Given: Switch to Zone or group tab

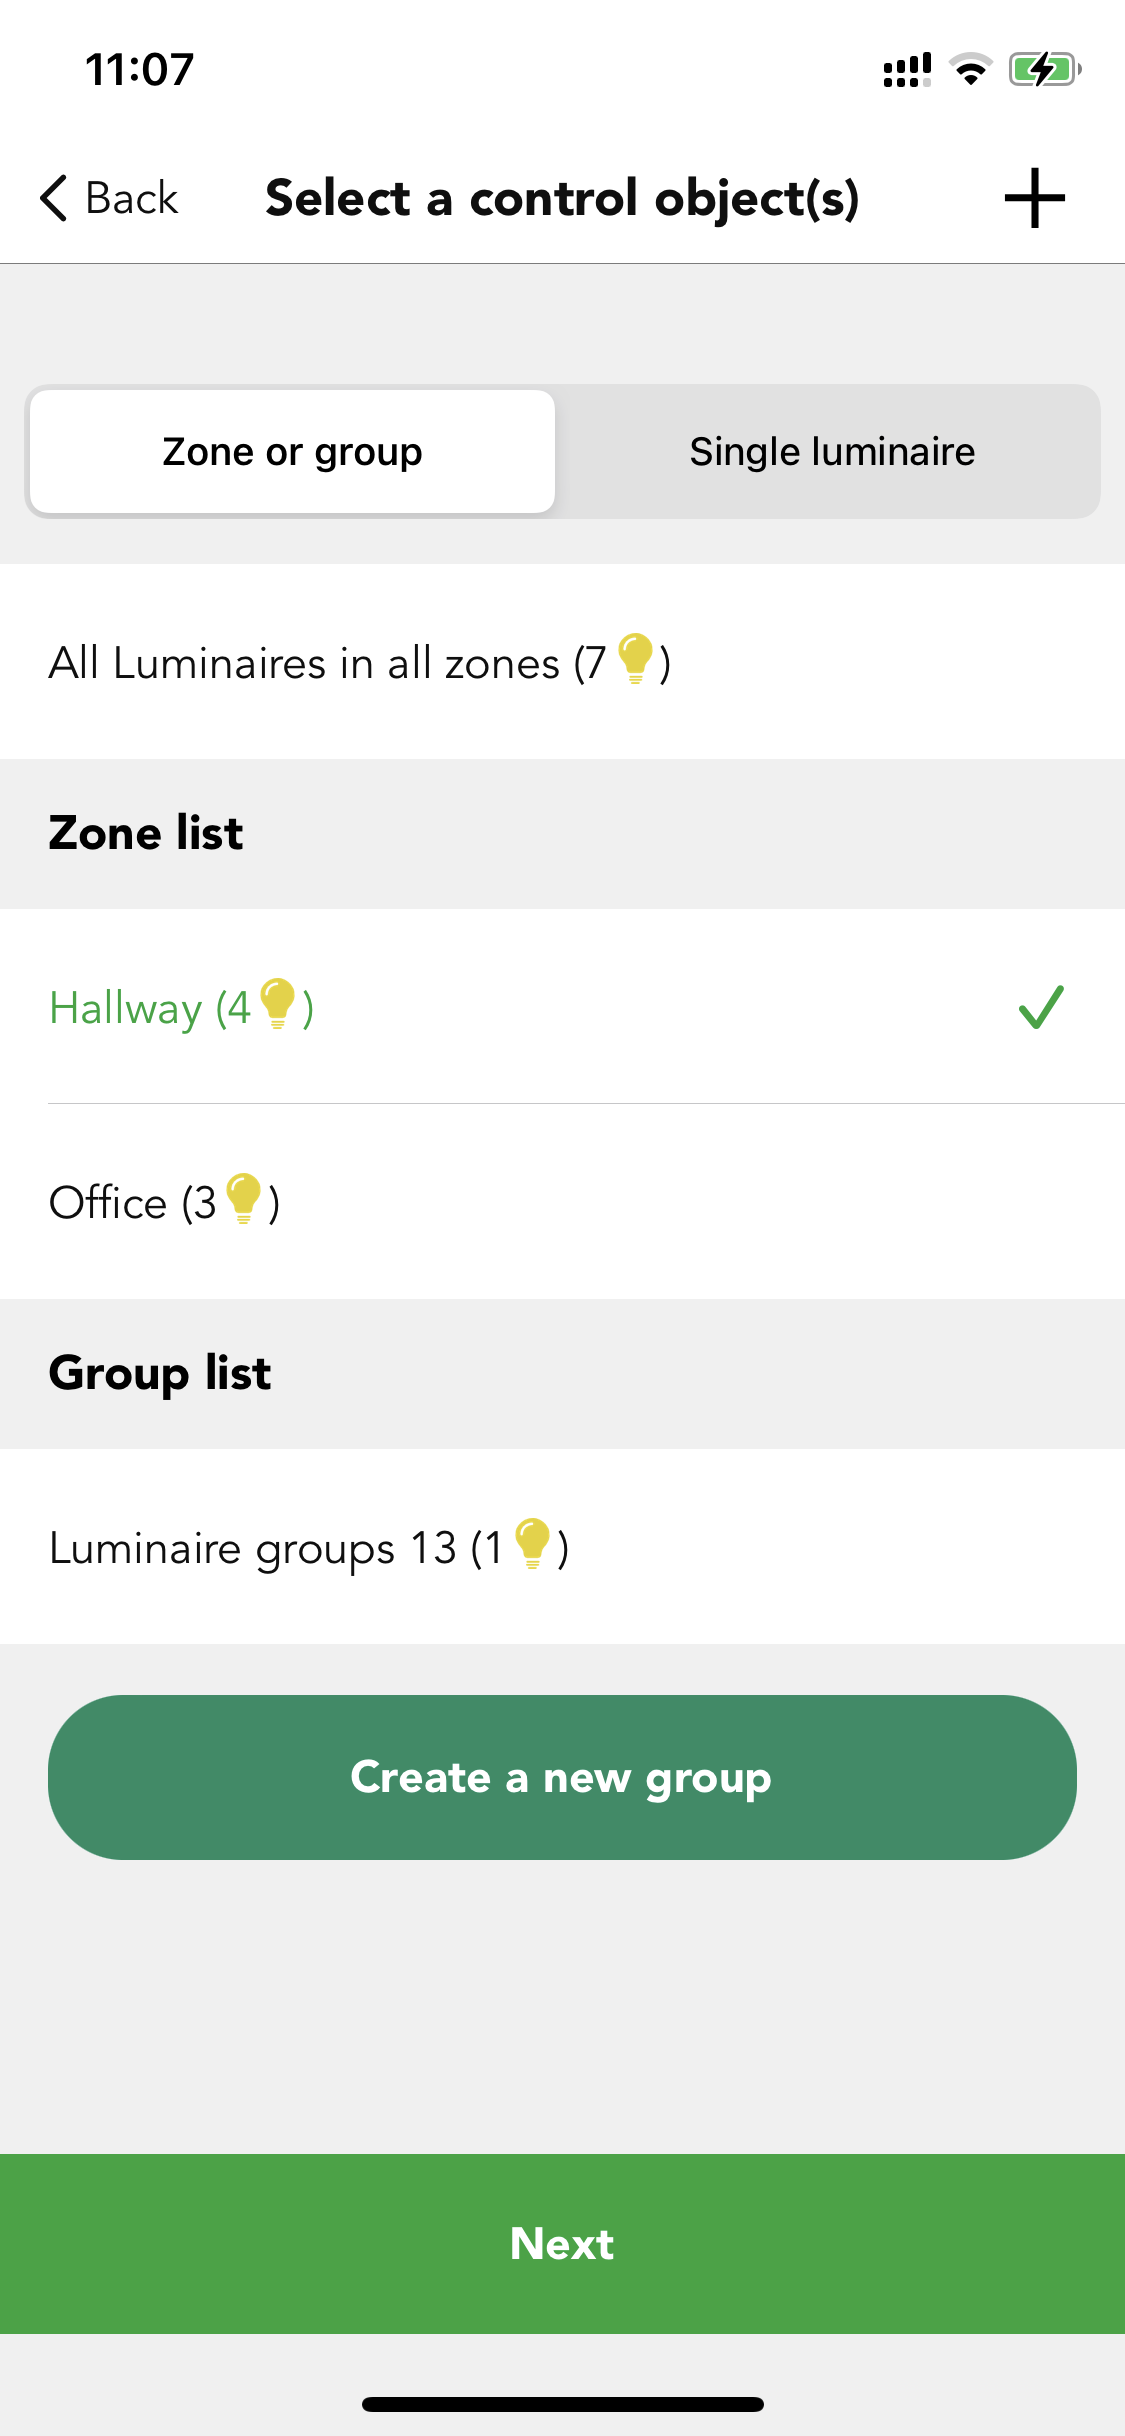Looking at the screenshot, I should coord(292,451).
